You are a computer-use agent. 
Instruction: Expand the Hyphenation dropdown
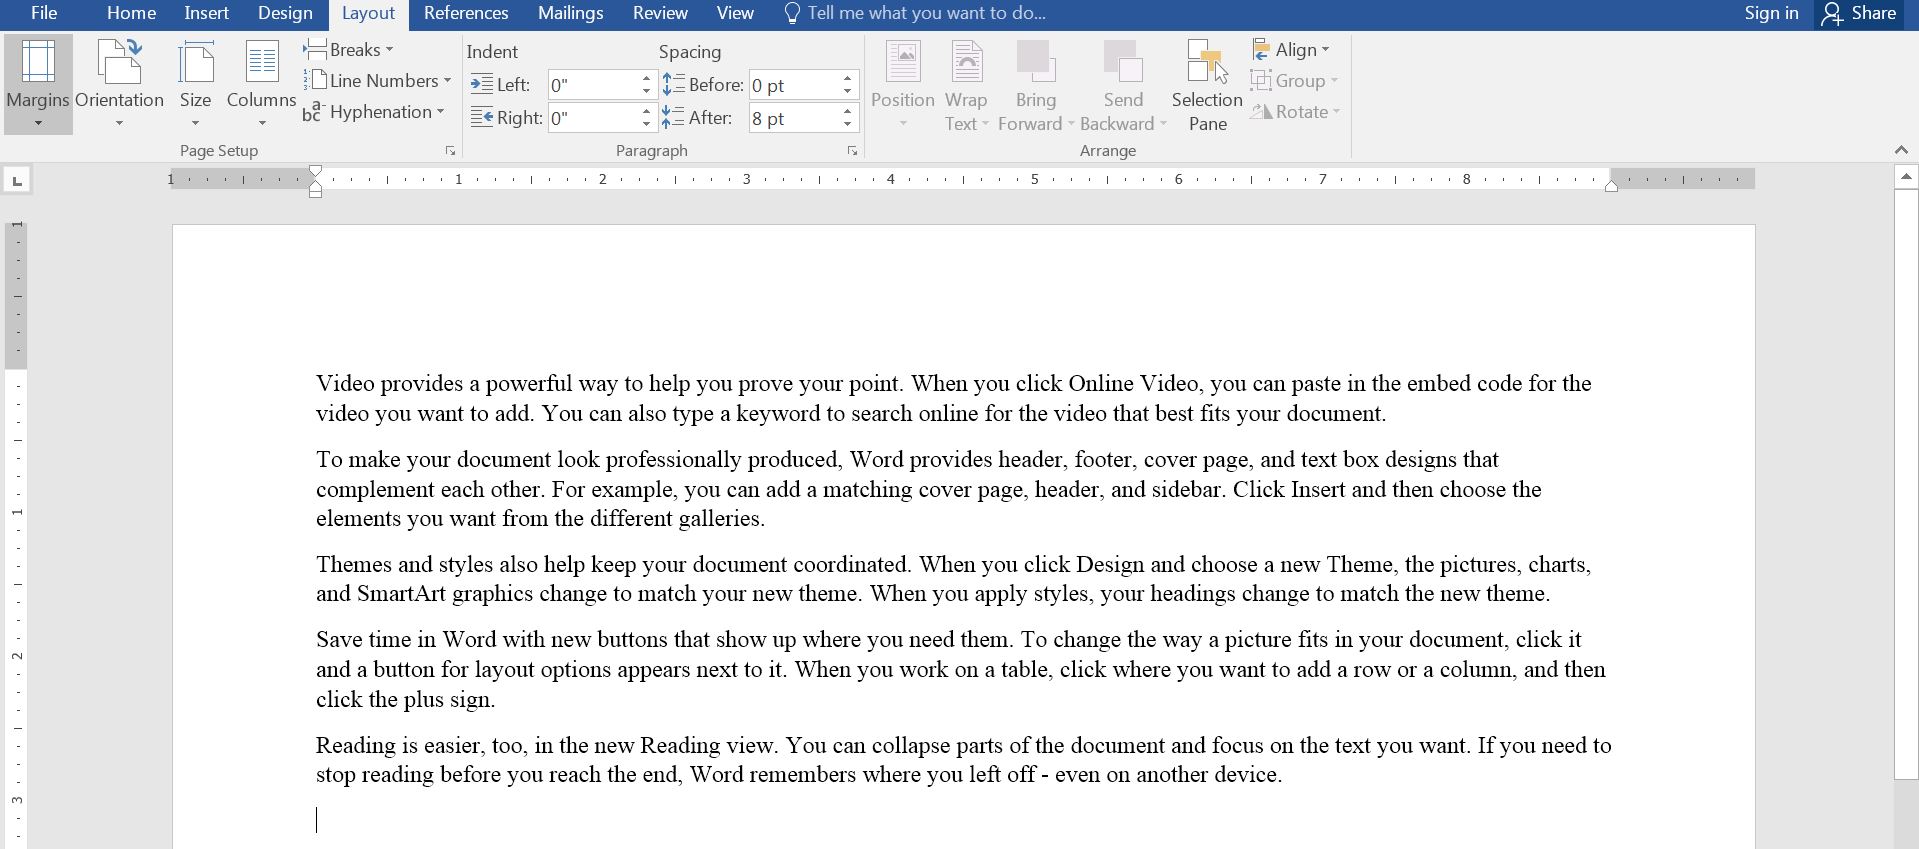(x=440, y=112)
